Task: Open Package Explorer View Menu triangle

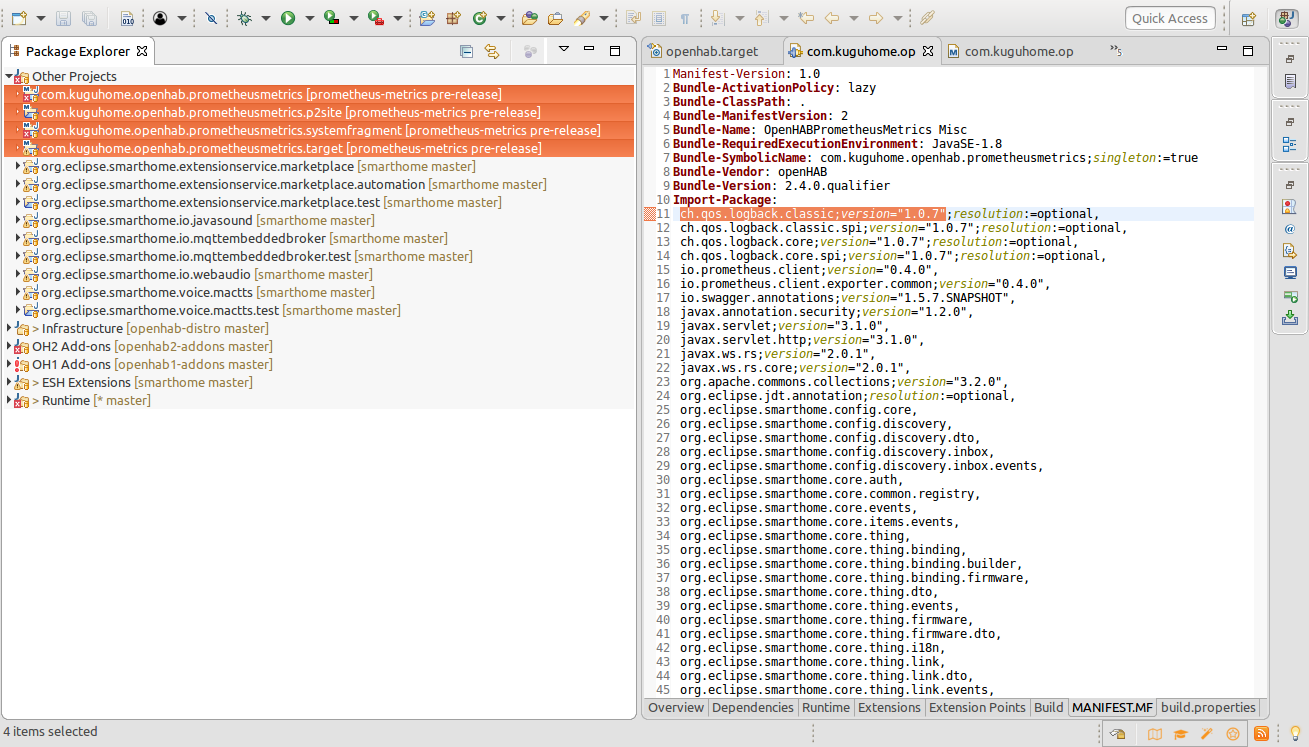Action: click(563, 49)
